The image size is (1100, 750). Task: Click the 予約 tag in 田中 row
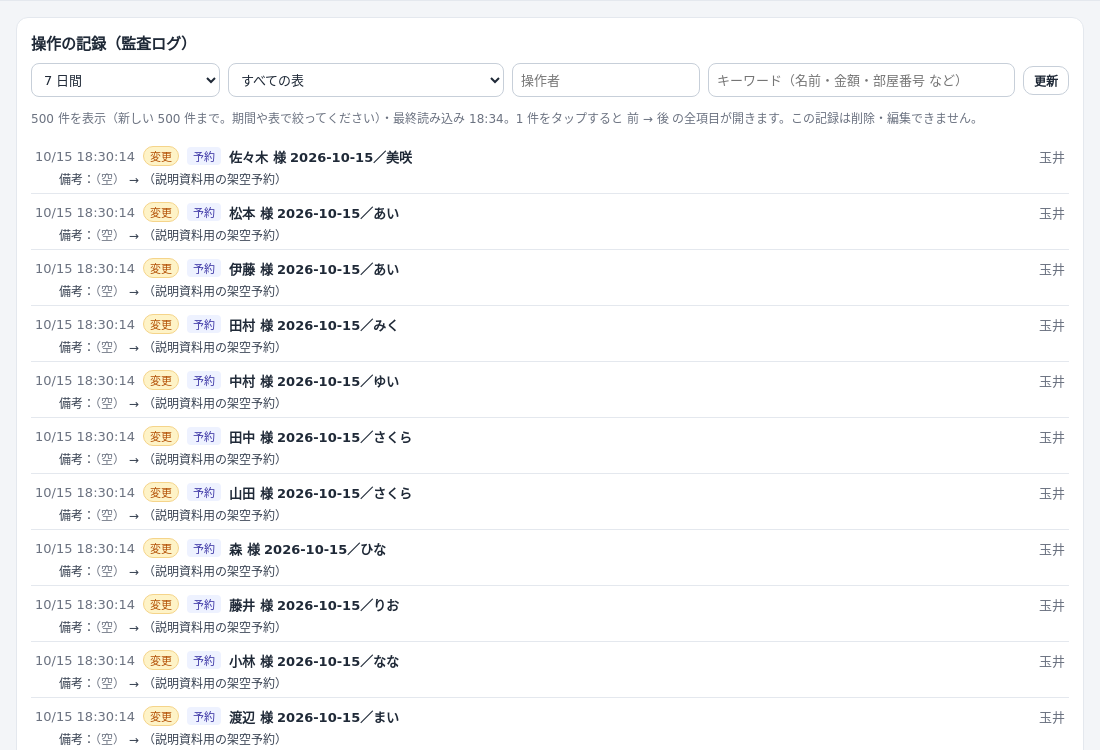[x=204, y=437]
